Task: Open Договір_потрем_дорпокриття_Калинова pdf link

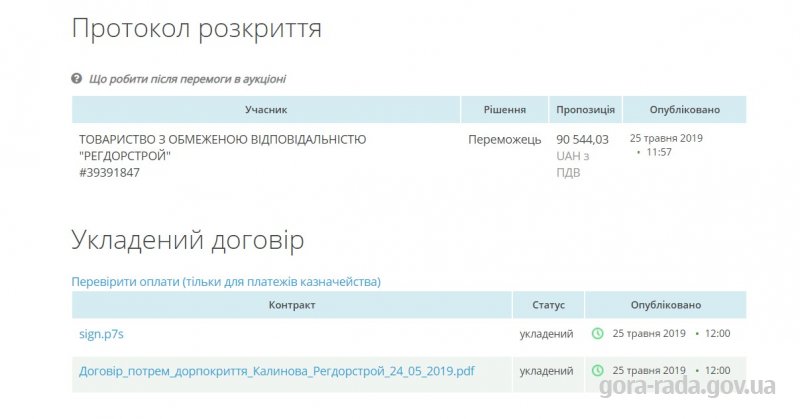Action: tap(277, 371)
